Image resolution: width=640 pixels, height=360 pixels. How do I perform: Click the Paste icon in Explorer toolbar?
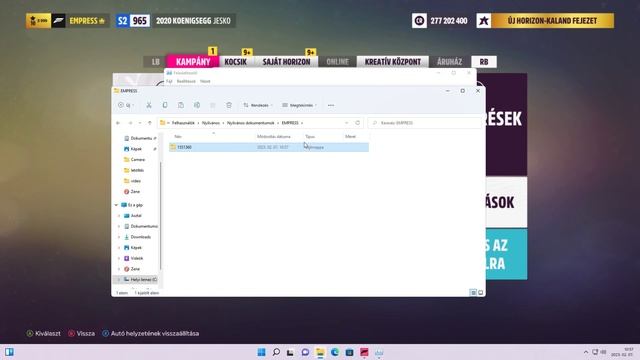[181, 105]
